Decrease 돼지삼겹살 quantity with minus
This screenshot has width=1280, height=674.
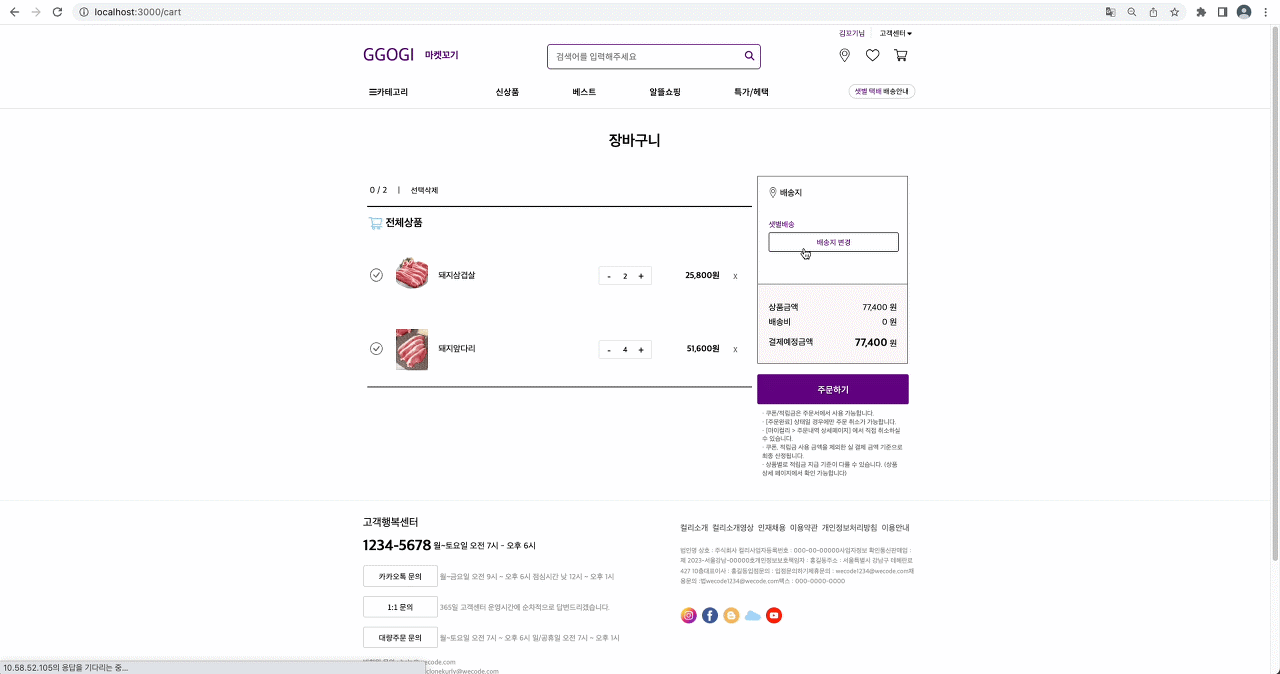[609, 276]
